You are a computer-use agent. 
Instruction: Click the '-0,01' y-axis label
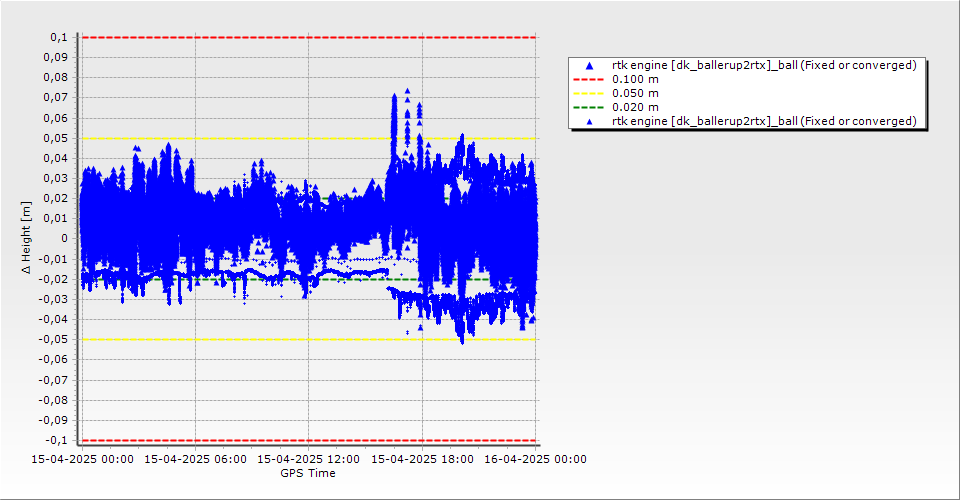coord(54,259)
